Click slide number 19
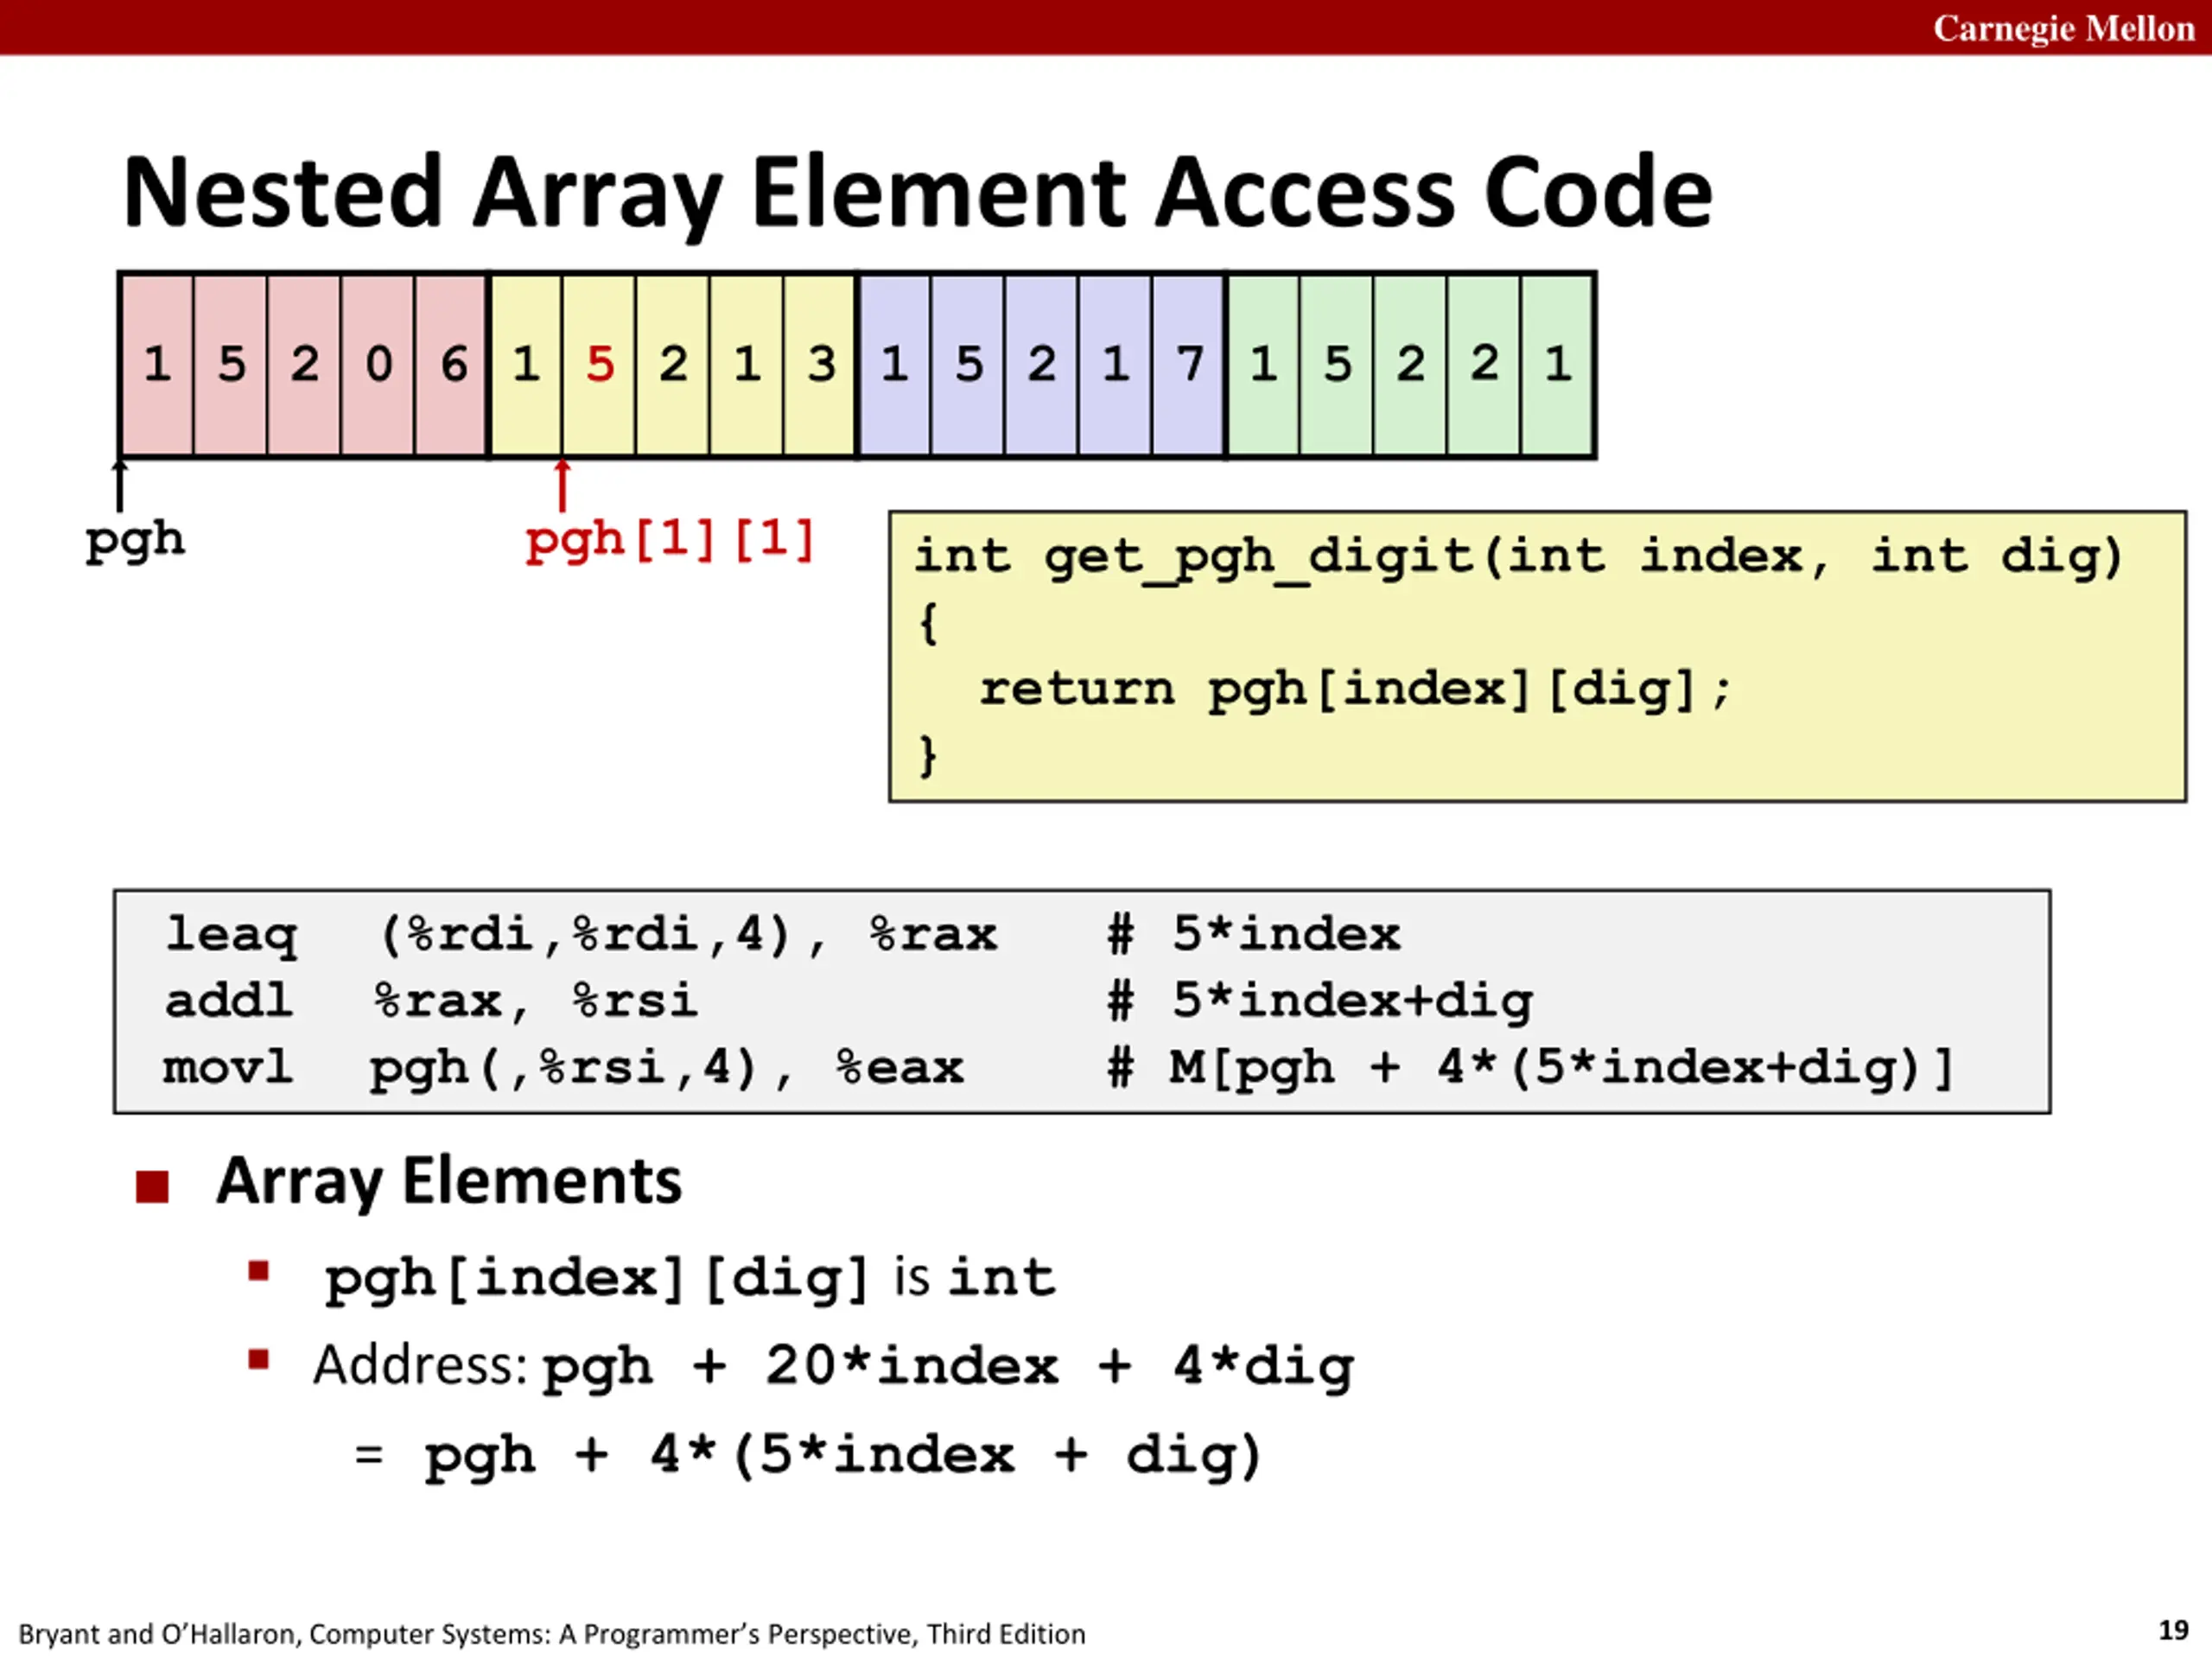 pyautogui.click(x=2174, y=1630)
